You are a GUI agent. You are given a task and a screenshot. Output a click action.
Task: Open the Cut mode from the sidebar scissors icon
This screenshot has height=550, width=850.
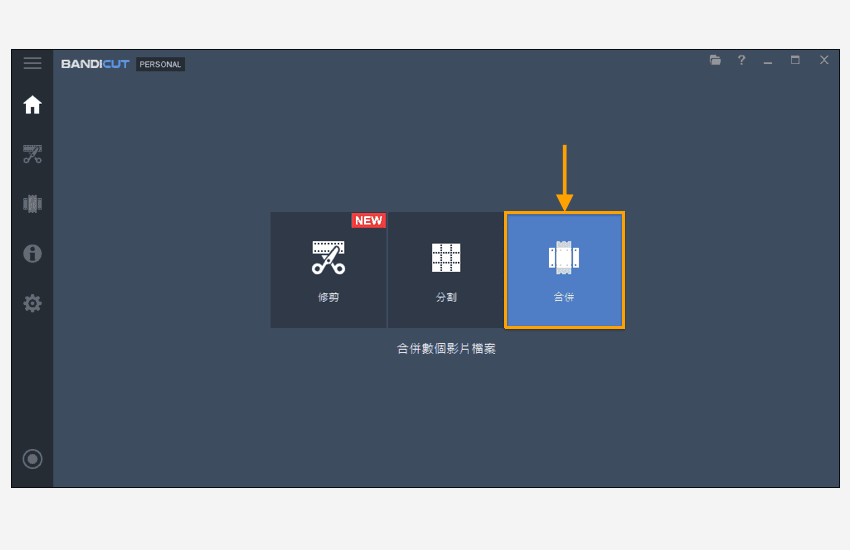(x=33, y=154)
